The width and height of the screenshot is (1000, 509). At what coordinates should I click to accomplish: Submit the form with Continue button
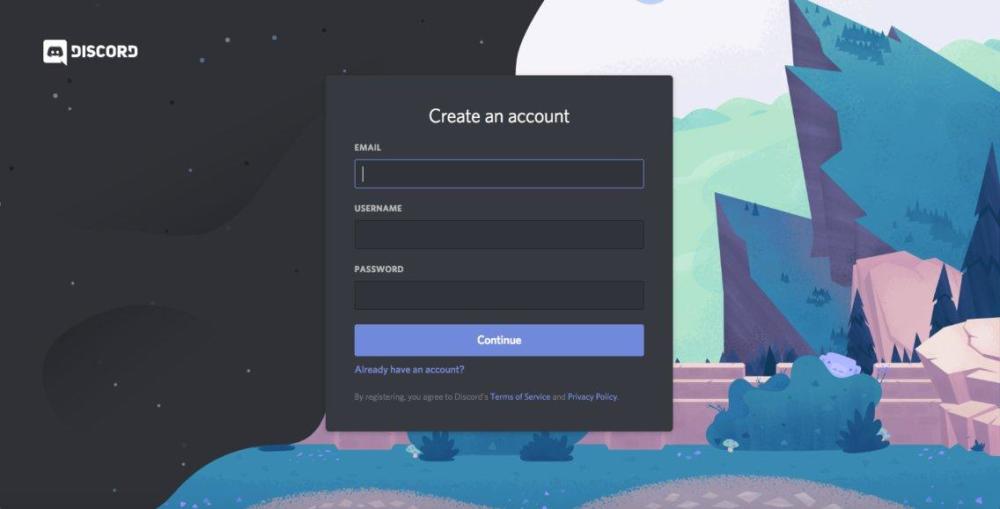click(x=499, y=340)
